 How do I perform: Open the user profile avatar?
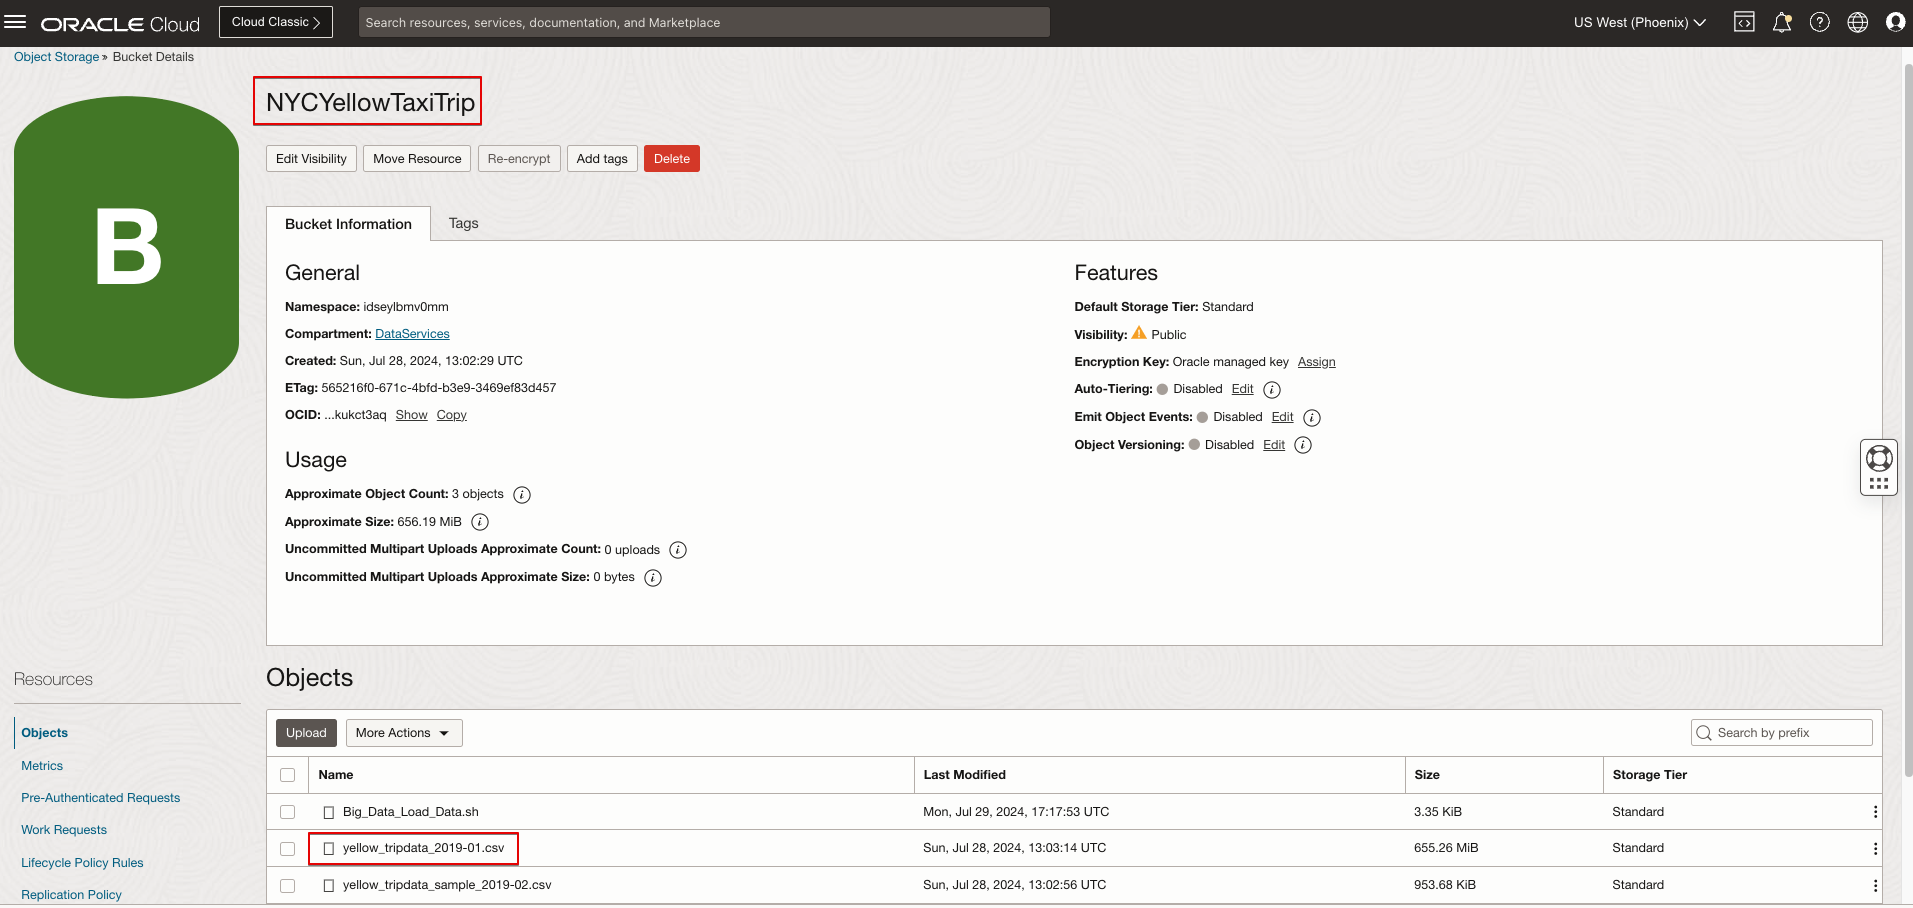[x=1895, y=22]
